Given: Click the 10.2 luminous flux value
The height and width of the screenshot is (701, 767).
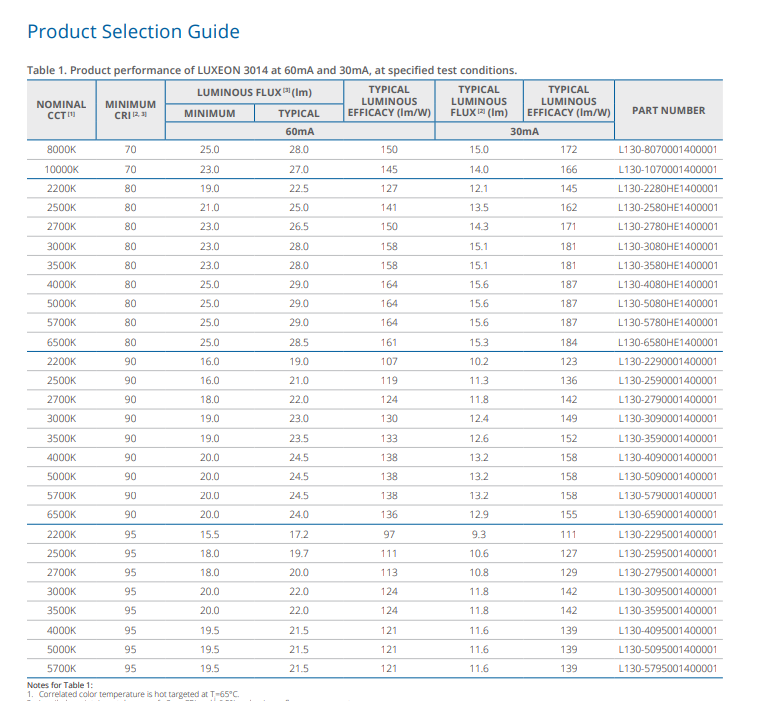Looking at the screenshot, I should coord(479,362).
